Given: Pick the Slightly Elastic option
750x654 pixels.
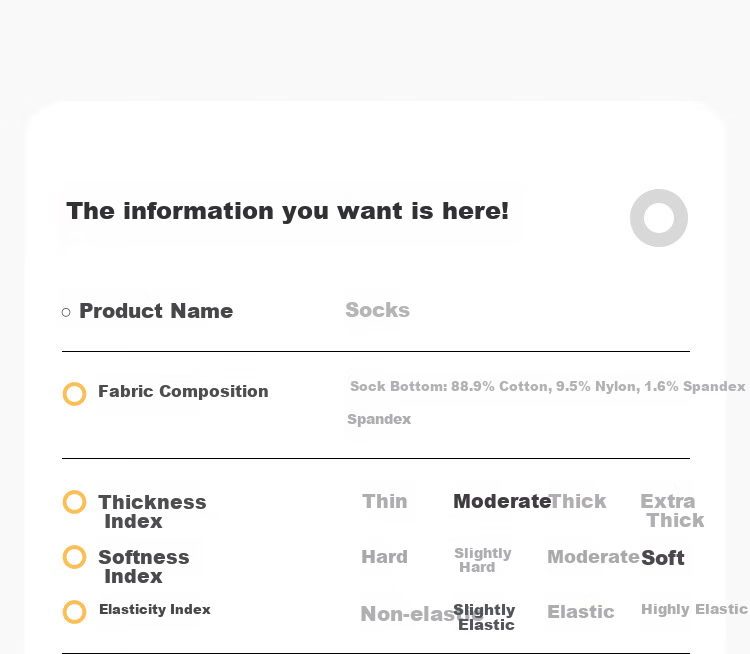Looking at the screenshot, I should 484,617.
